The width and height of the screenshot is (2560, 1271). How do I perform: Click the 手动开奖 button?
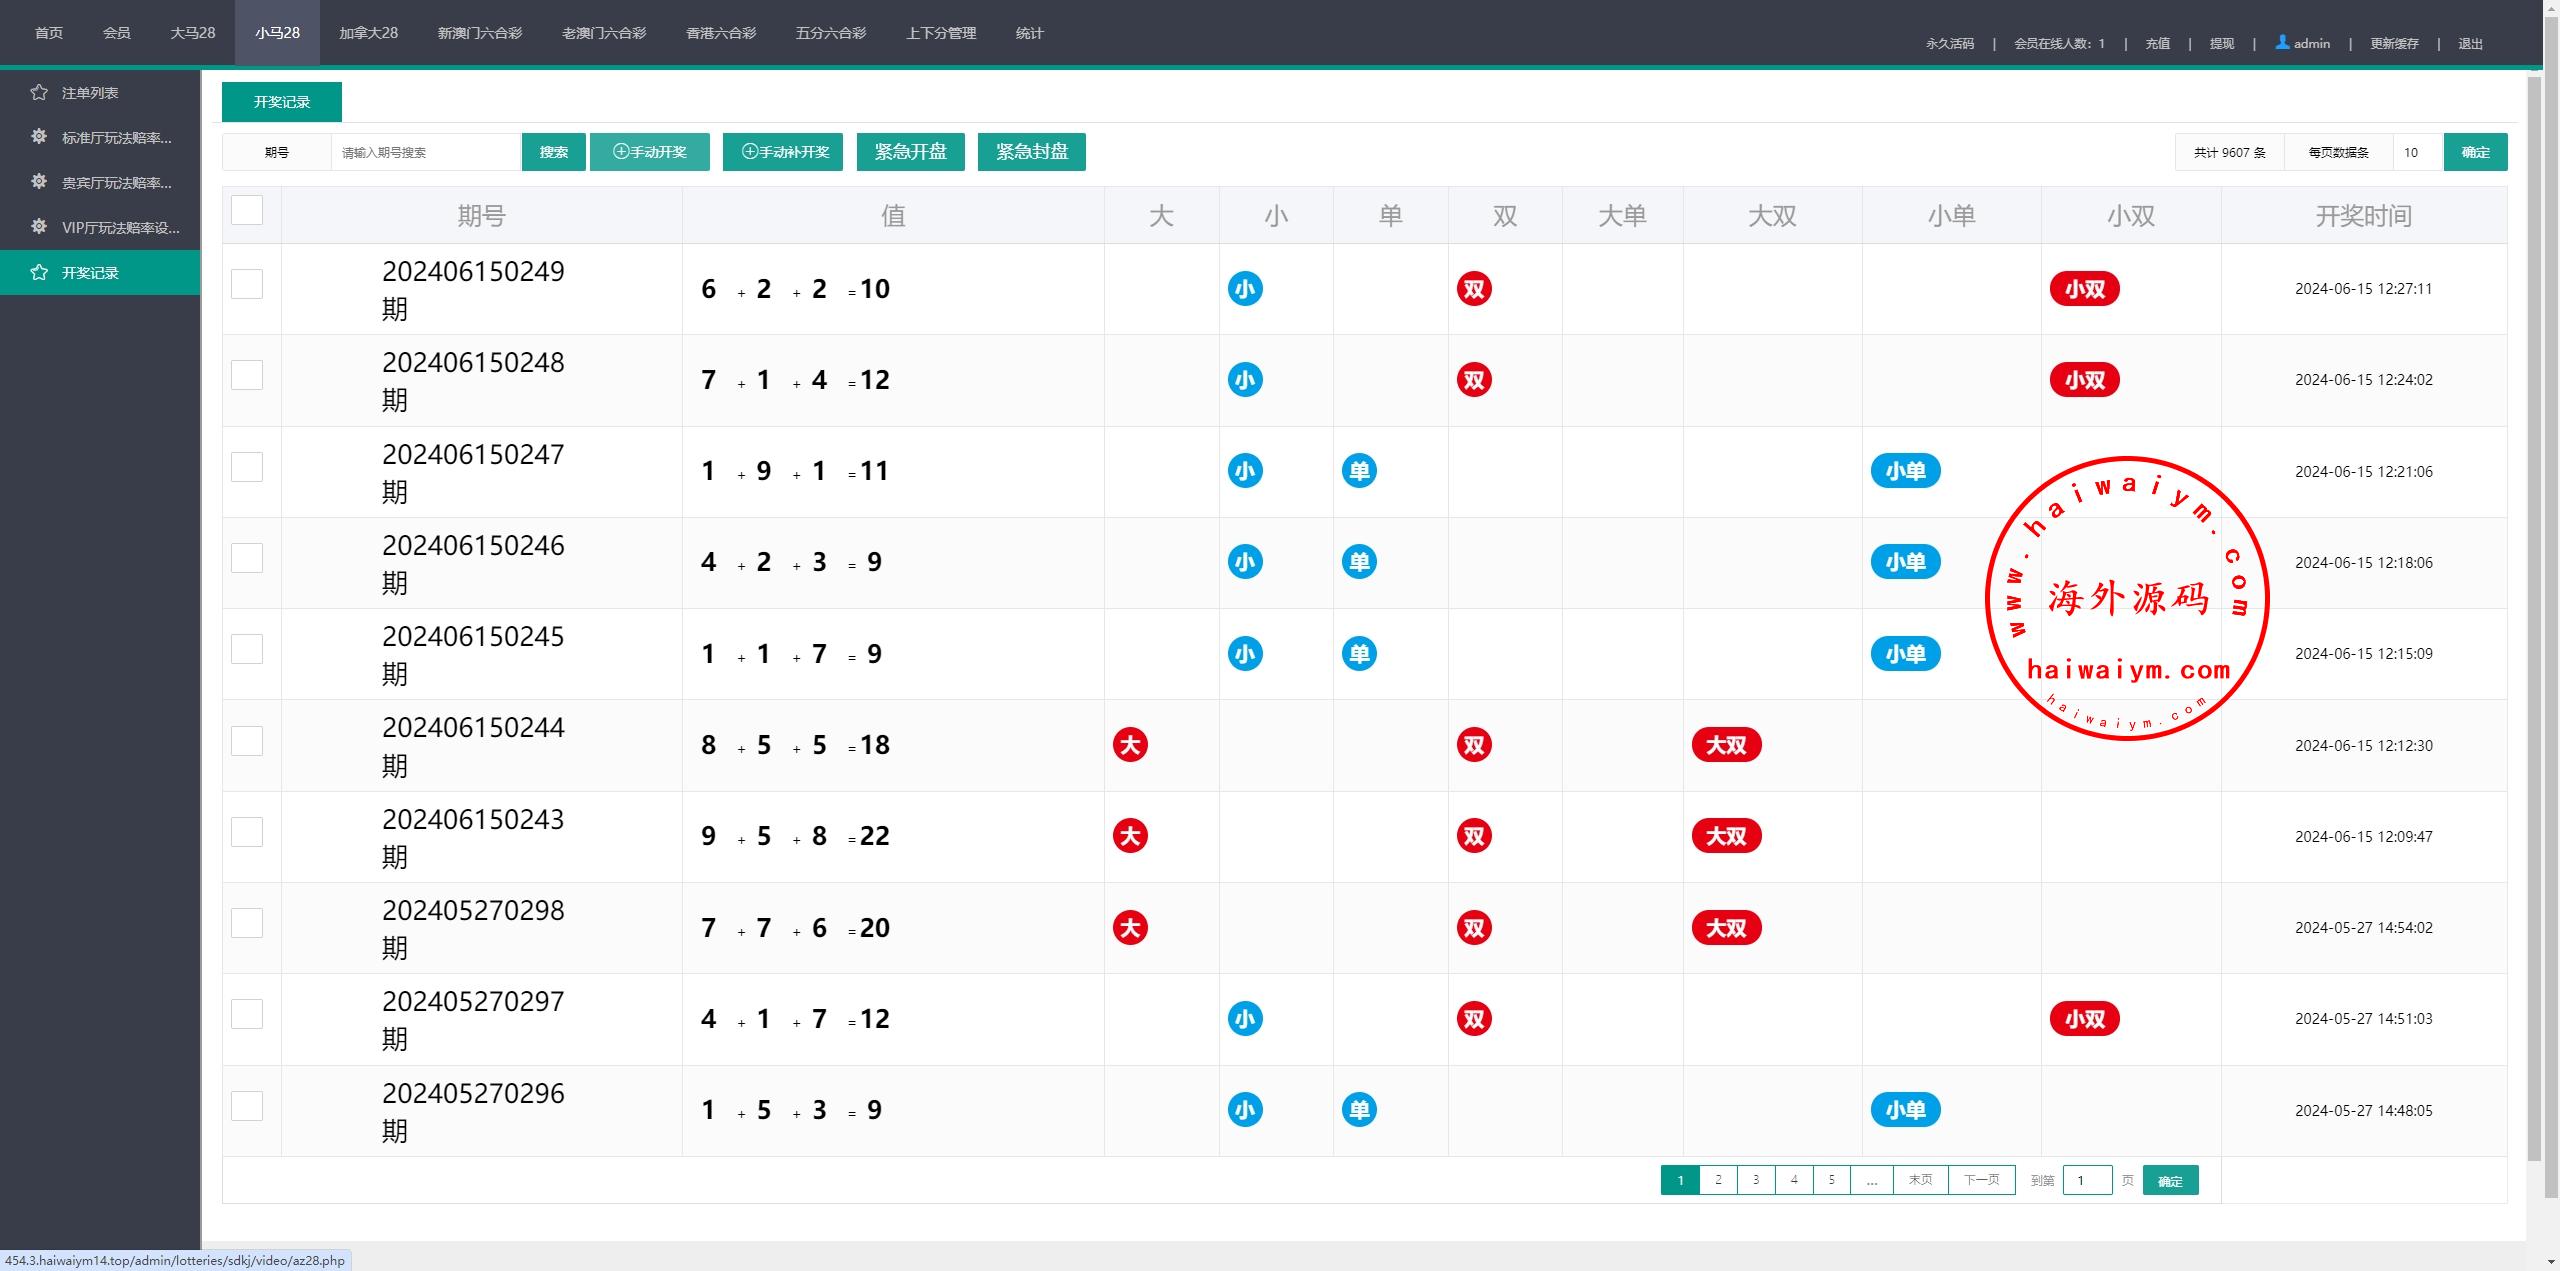(x=650, y=152)
